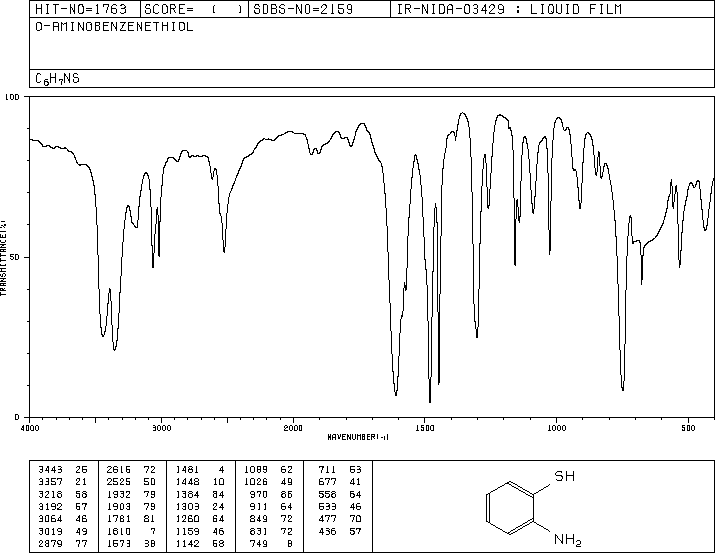
Task: Select peak table value 711
Action: pyautogui.click(x=327, y=470)
